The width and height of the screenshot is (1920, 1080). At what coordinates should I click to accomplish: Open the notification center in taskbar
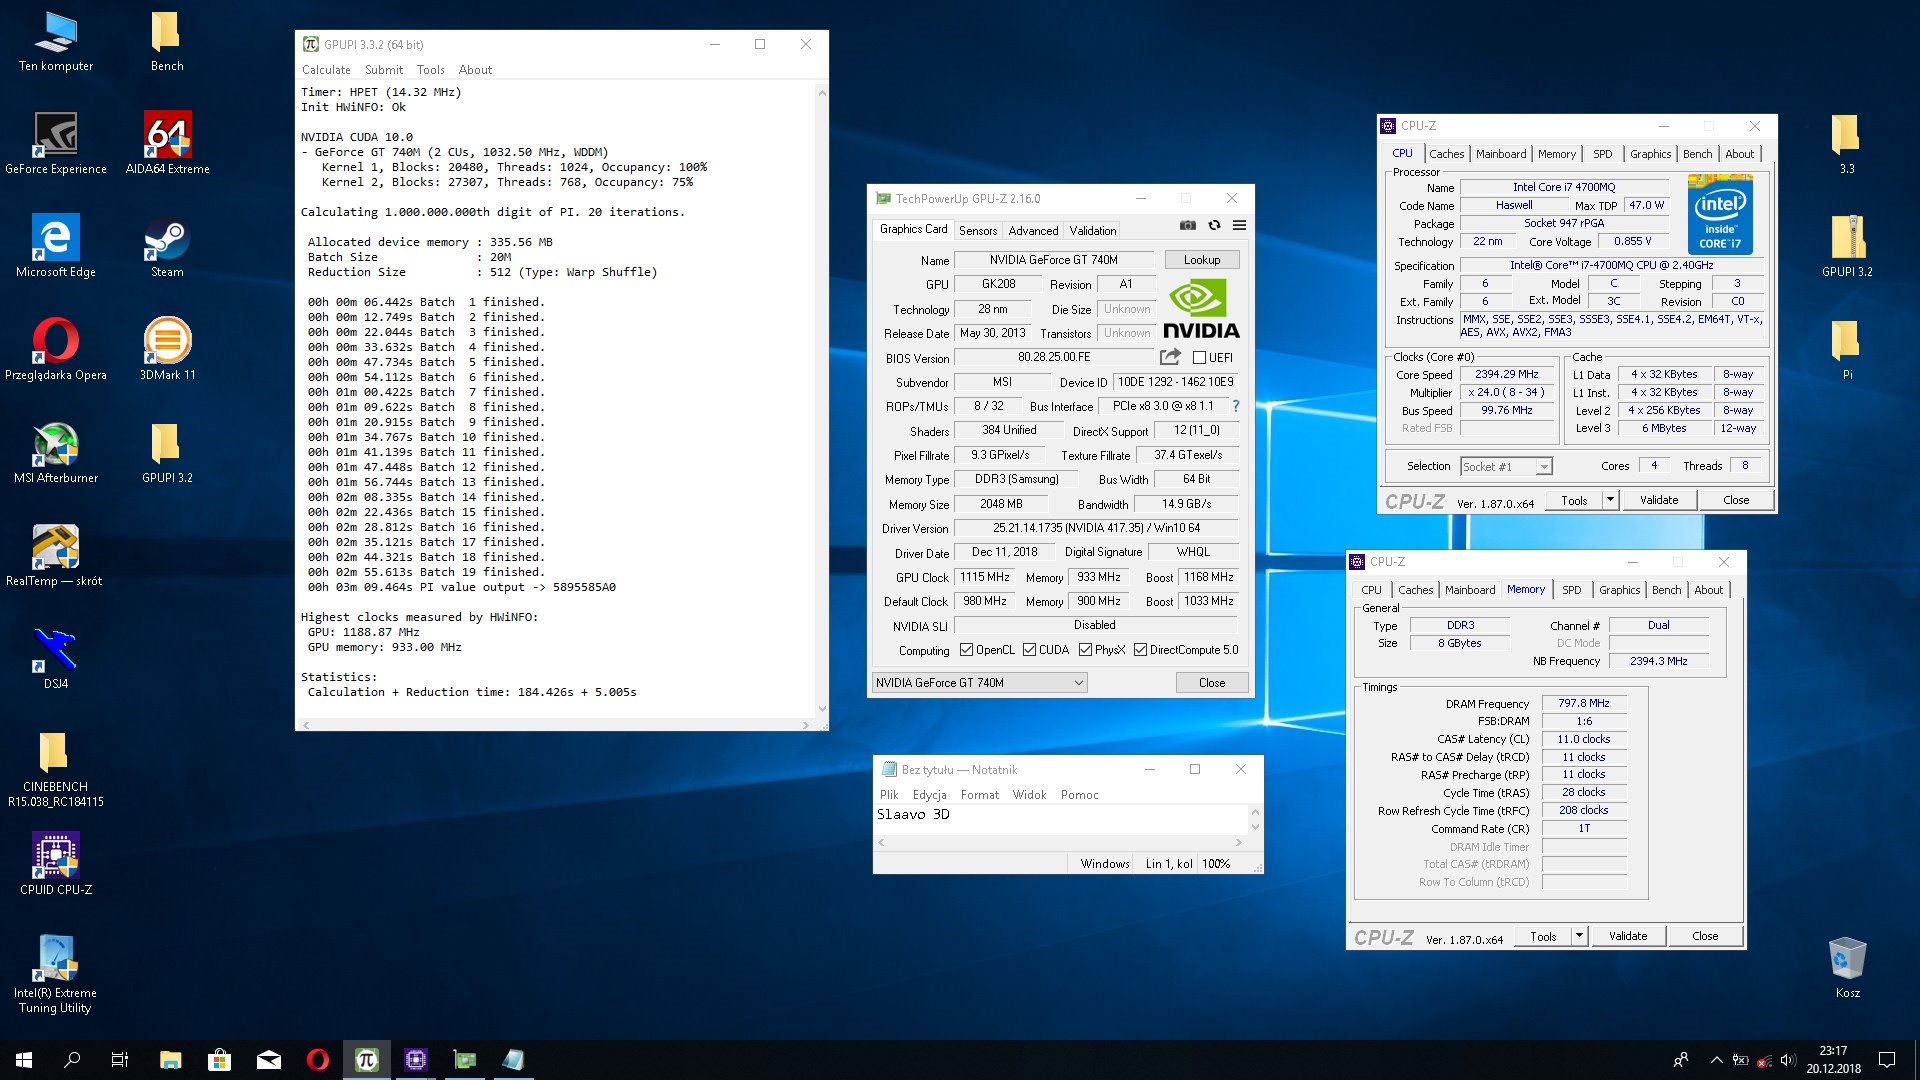1887,1060
